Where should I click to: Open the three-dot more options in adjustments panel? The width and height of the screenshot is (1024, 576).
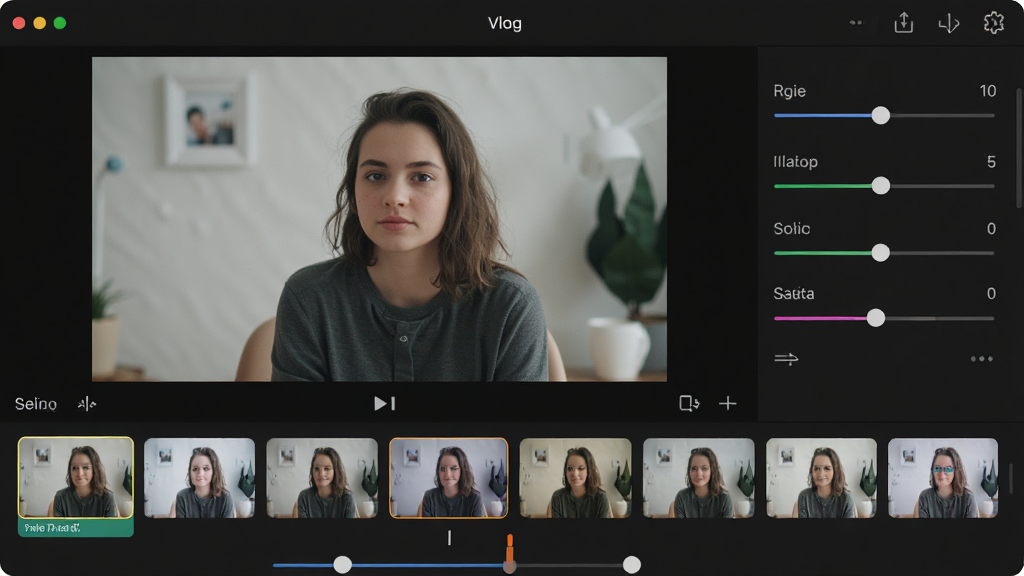(x=982, y=359)
